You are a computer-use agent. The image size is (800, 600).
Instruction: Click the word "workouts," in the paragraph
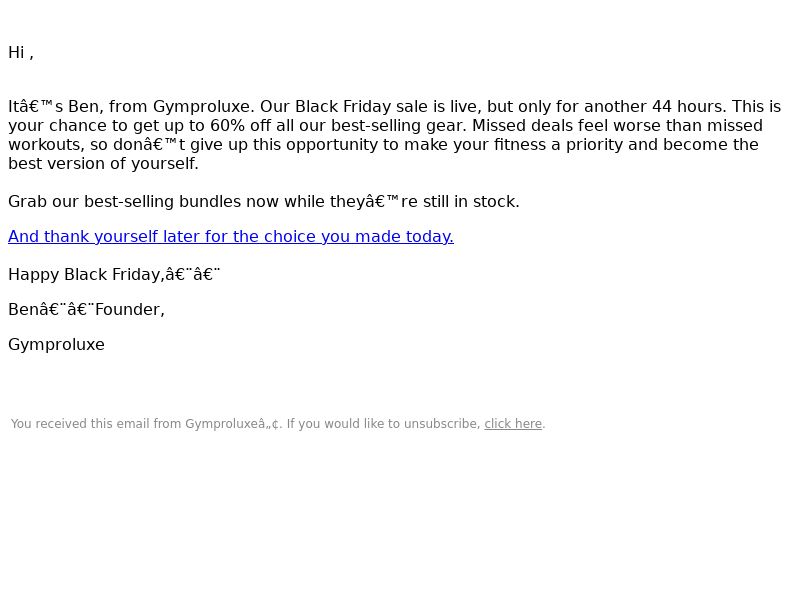[46, 145]
